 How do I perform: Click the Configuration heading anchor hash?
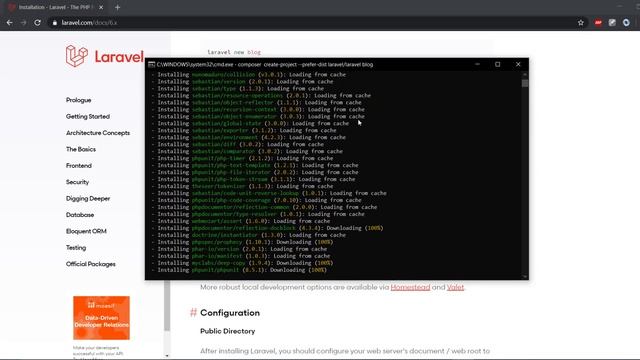pos(193,313)
